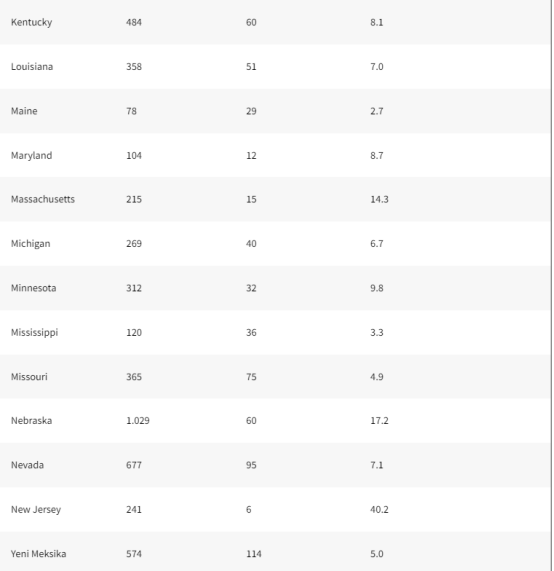The image size is (554, 571).
Task: Click the New Jersey row label
Action: pyautogui.click(x=36, y=510)
